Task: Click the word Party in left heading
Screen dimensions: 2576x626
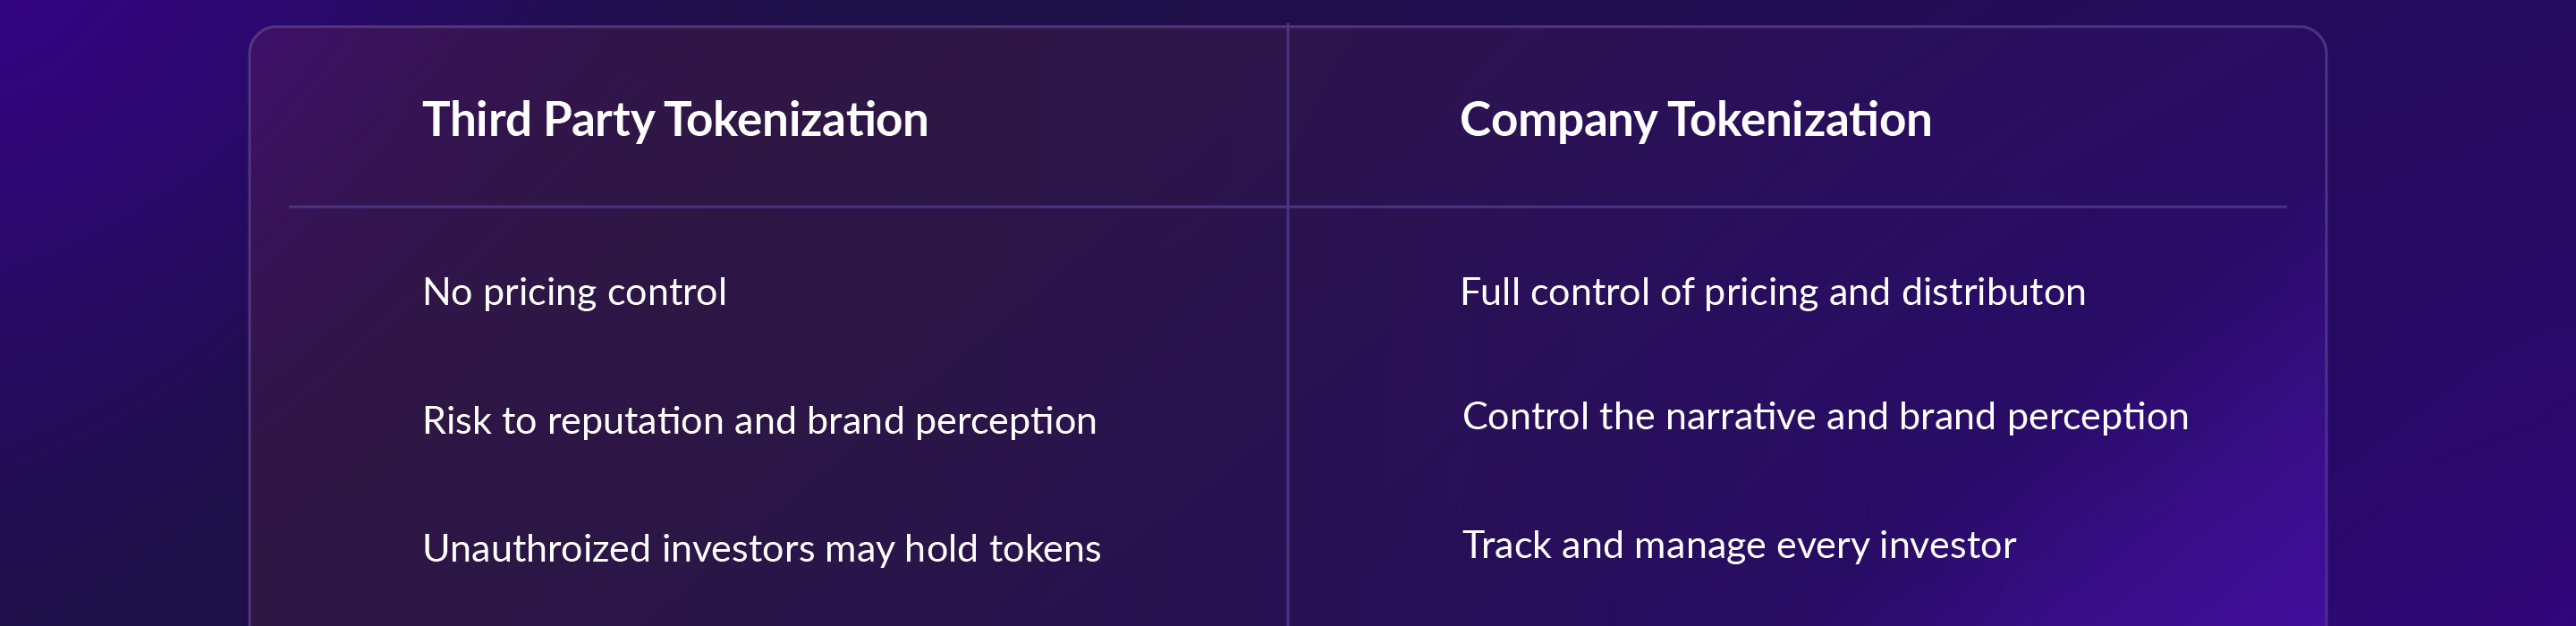Action: (x=598, y=120)
